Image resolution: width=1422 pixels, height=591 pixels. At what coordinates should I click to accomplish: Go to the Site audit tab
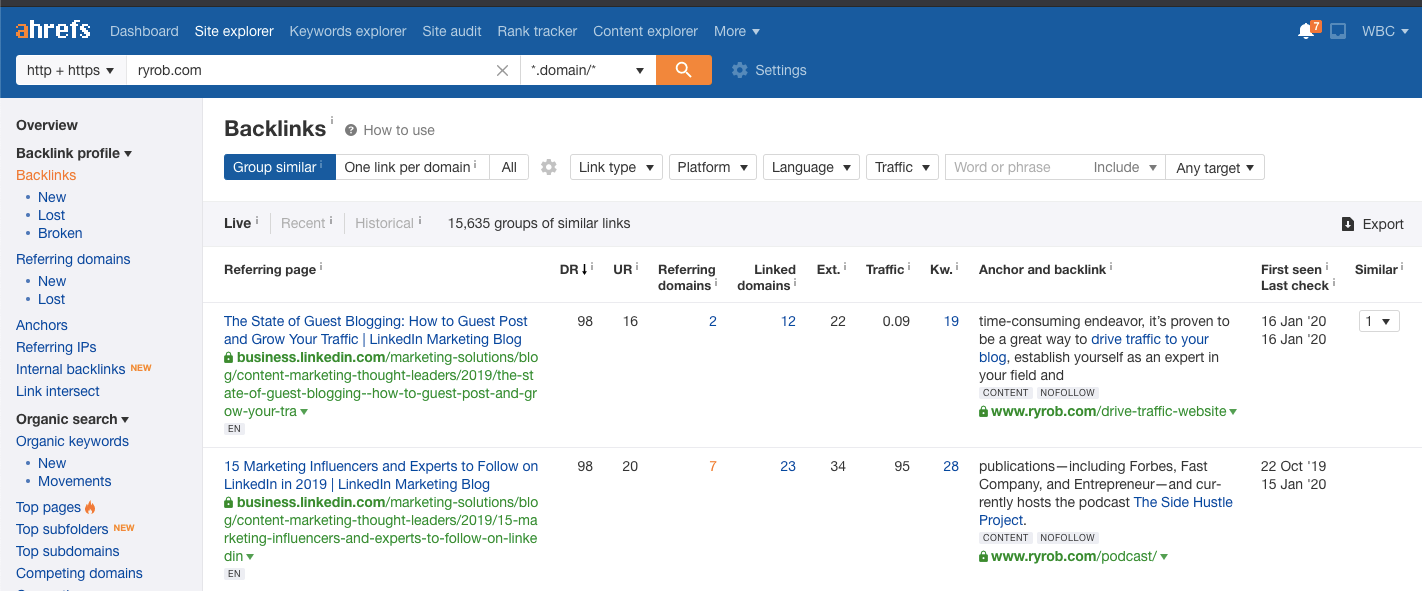pyautogui.click(x=452, y=31)
